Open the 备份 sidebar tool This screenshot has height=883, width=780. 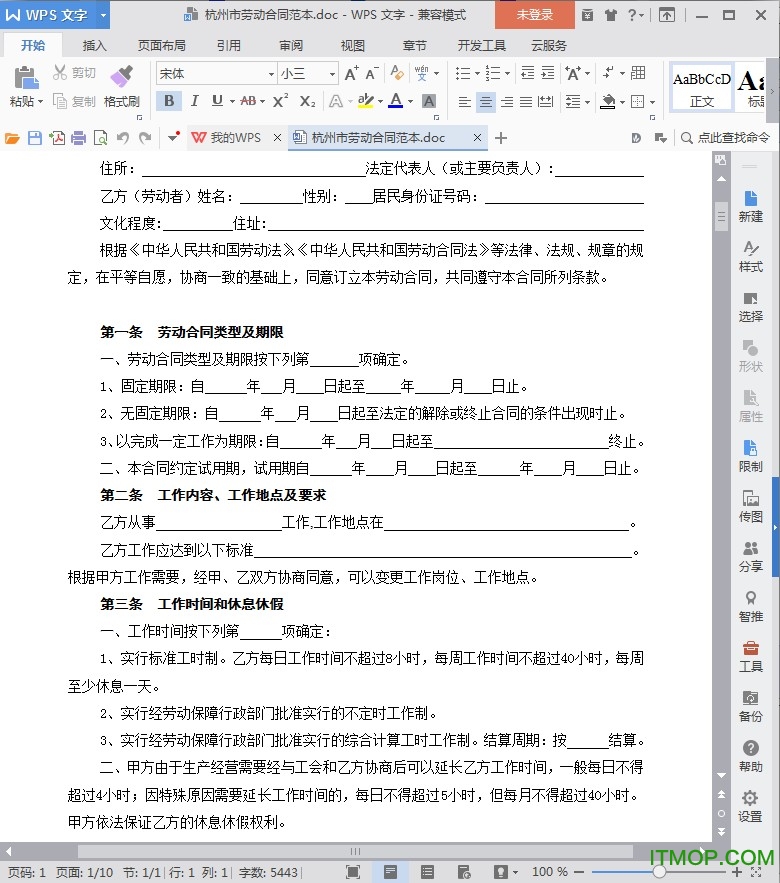(x=750, y=706)
